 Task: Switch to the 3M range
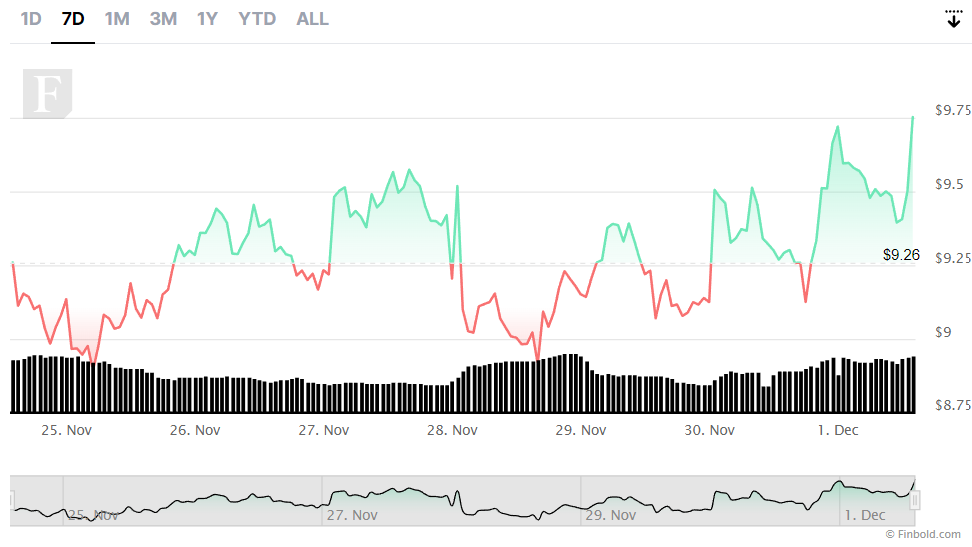(163, 19)
